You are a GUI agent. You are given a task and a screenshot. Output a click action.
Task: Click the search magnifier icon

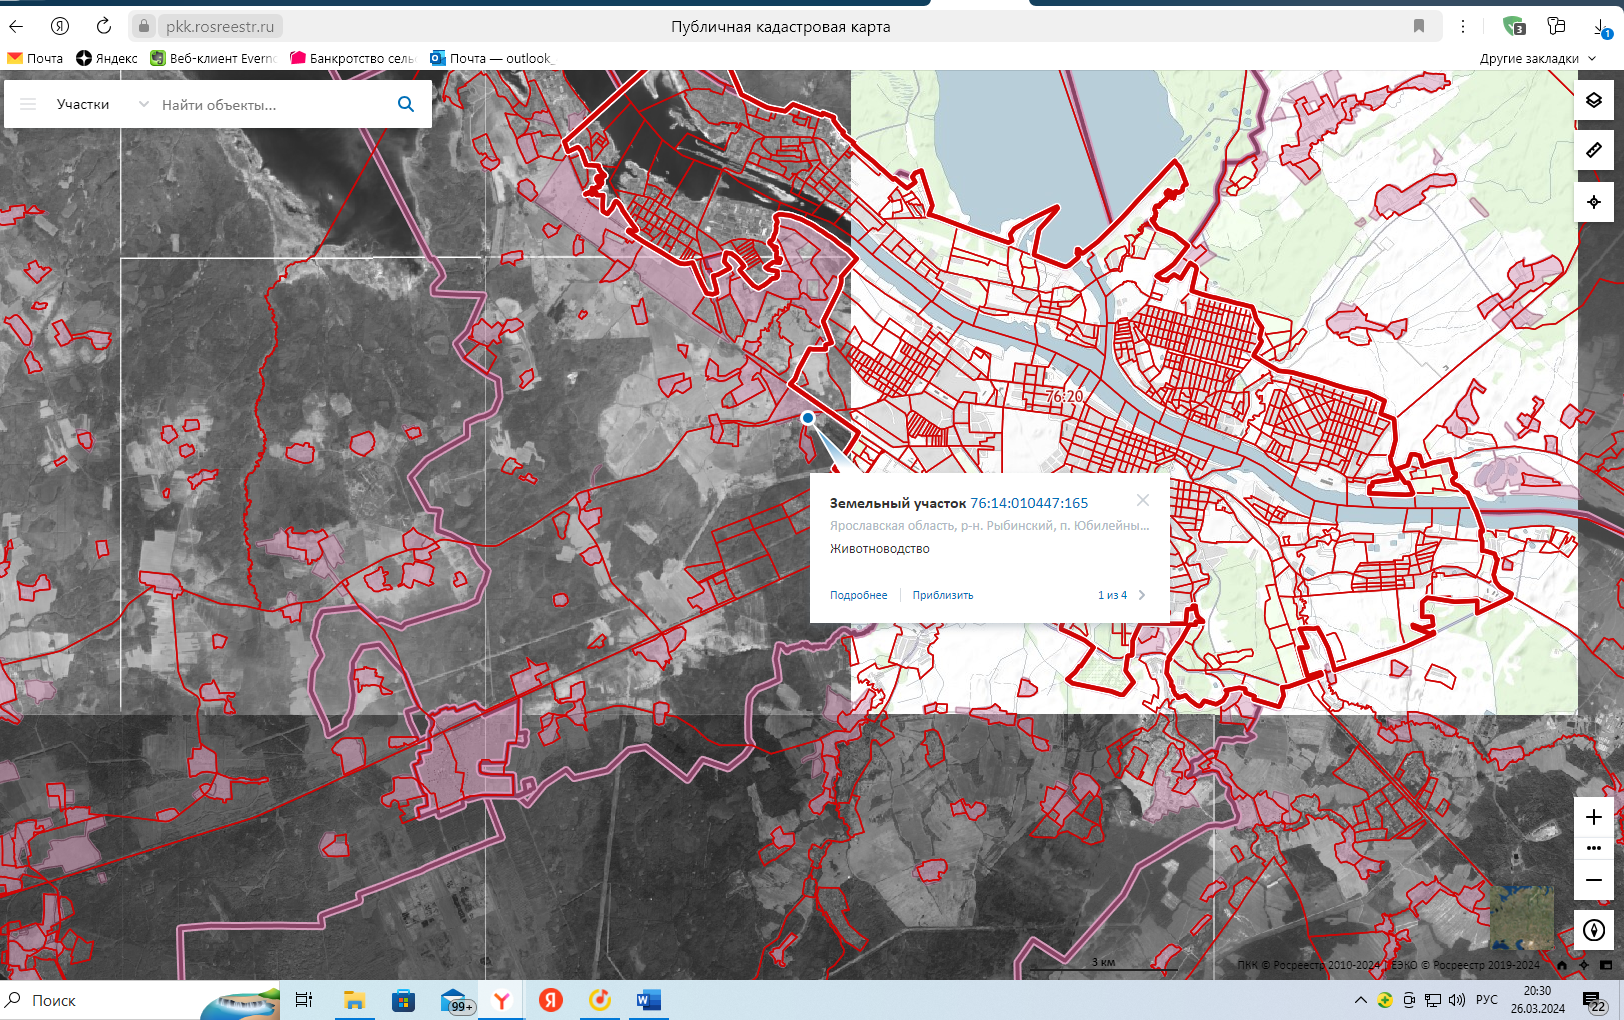click(x=406, y=104)
